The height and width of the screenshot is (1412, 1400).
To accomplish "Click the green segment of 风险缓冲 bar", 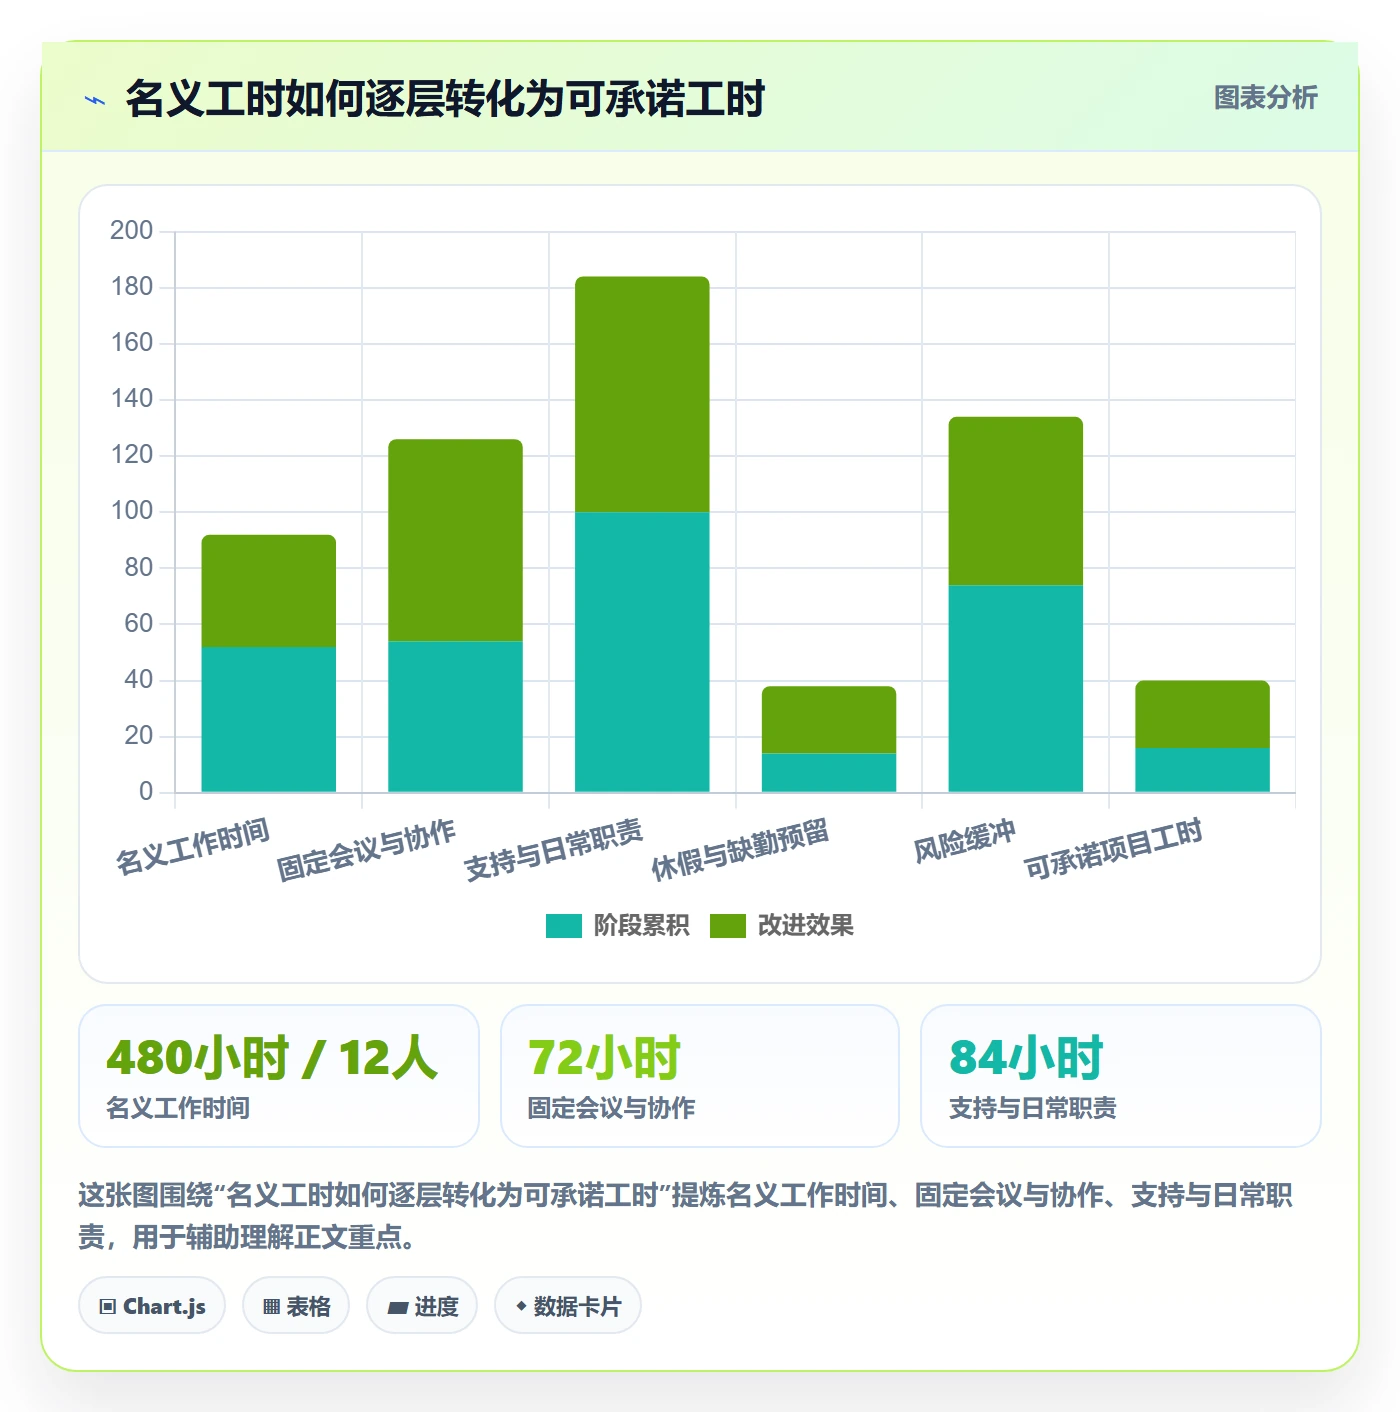I will click(1016, 501).
